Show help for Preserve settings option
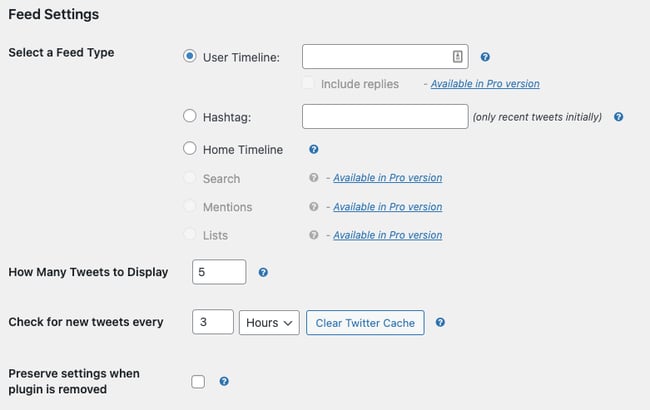 [x=224, y=381]
